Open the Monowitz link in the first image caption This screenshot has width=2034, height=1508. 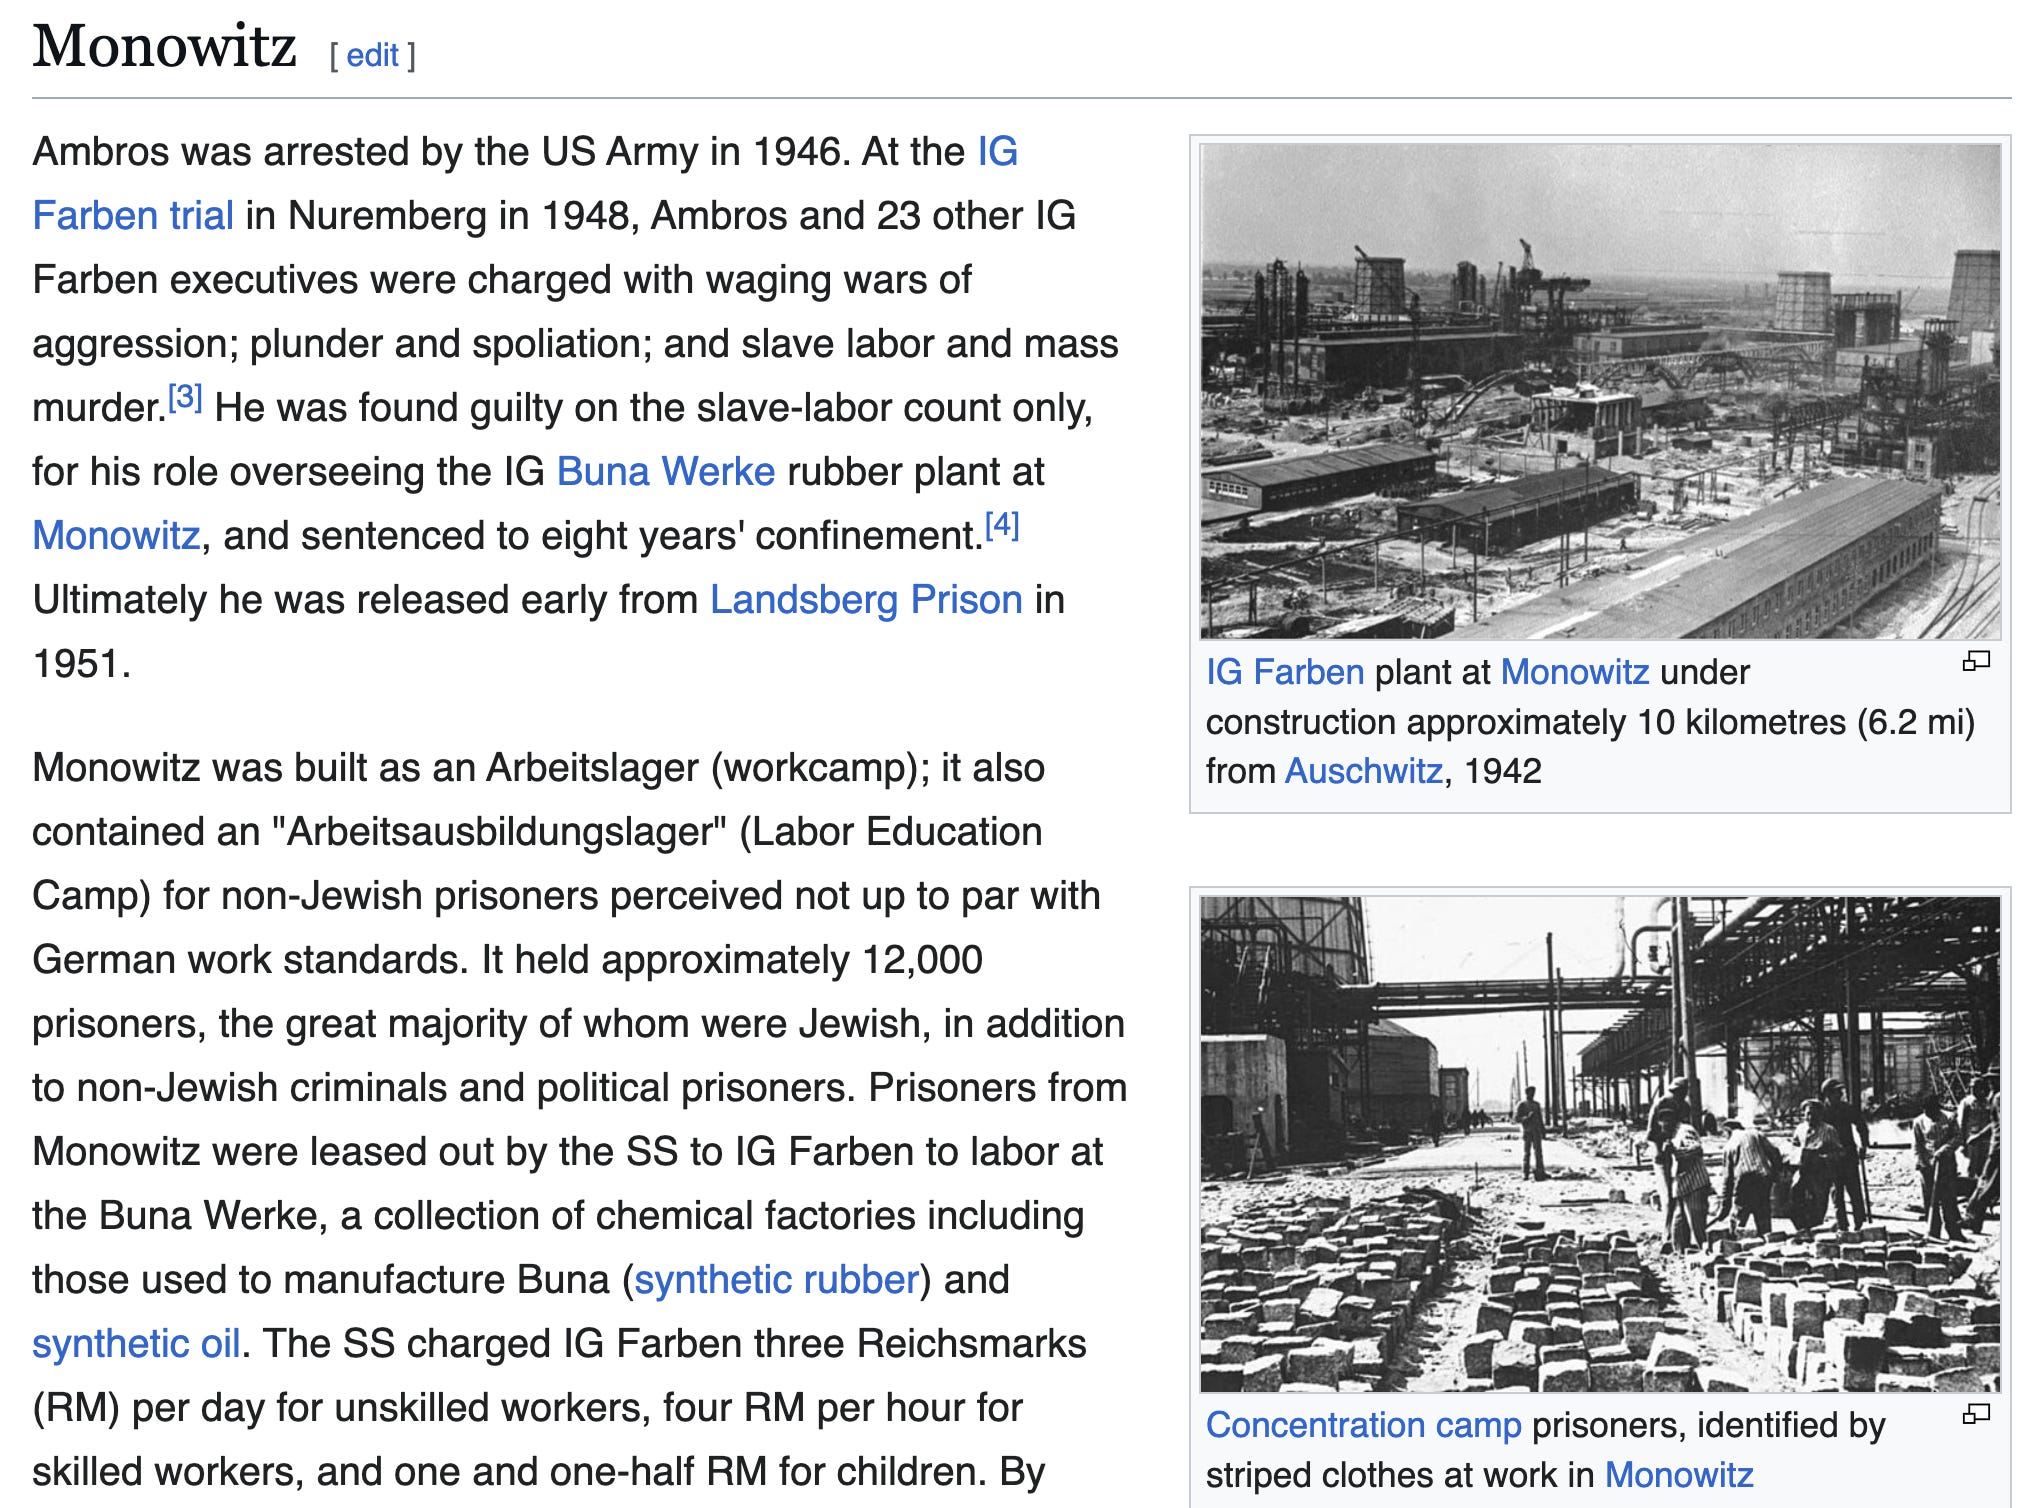click(x=1575, y=672)
